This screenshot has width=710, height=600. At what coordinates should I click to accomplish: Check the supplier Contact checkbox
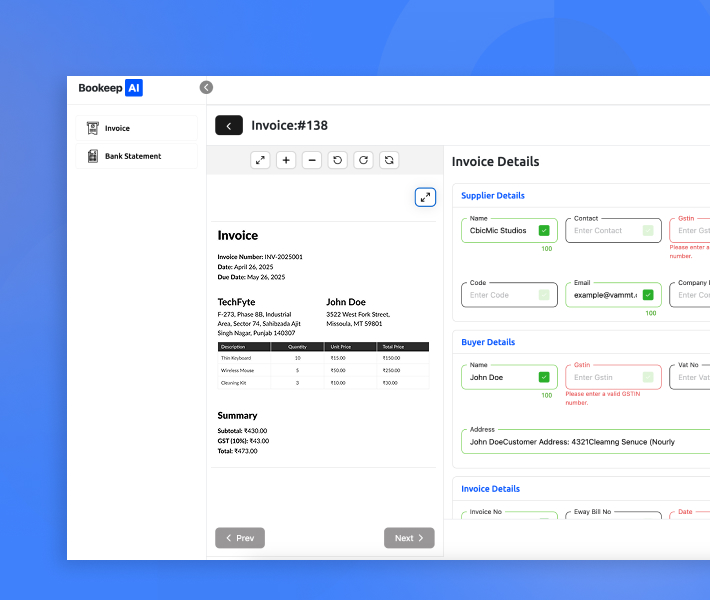pos(648,231)
